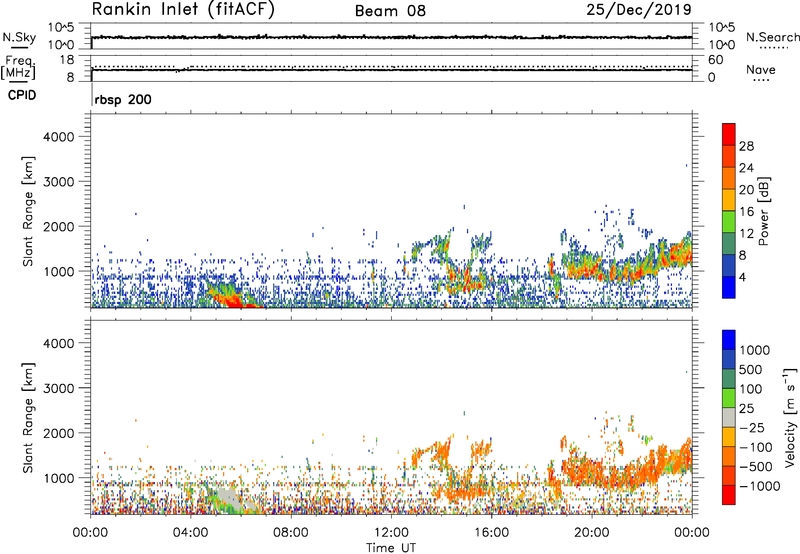This screenshot has width=800, height=554.
Task: Click the '60' Nave axis tick
Action: (716, 60)
